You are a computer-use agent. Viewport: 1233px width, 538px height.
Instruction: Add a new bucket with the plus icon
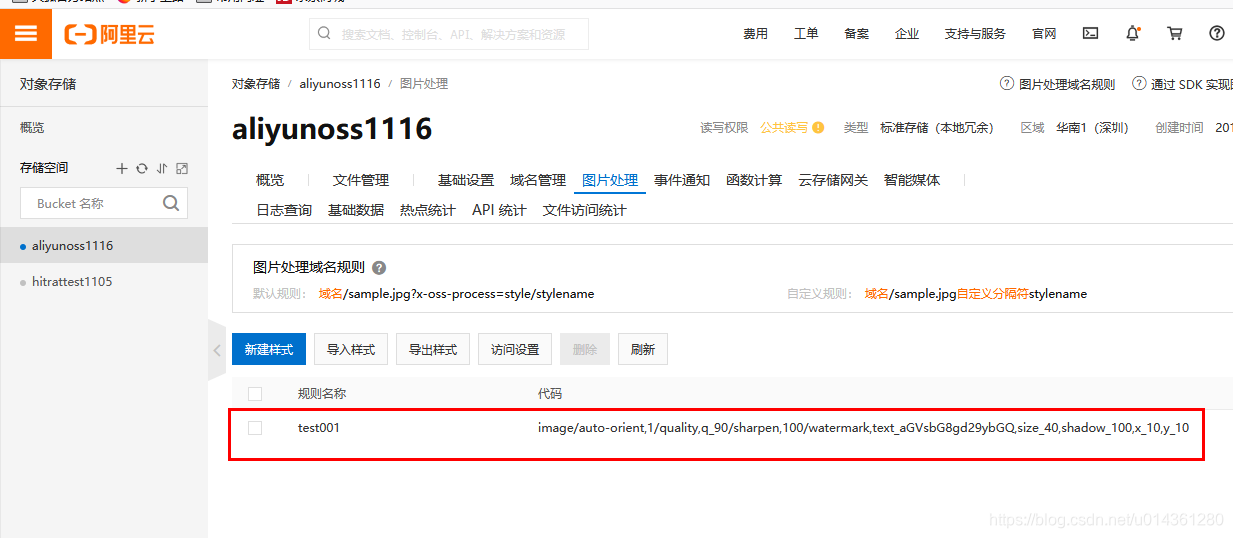point(122,169)
